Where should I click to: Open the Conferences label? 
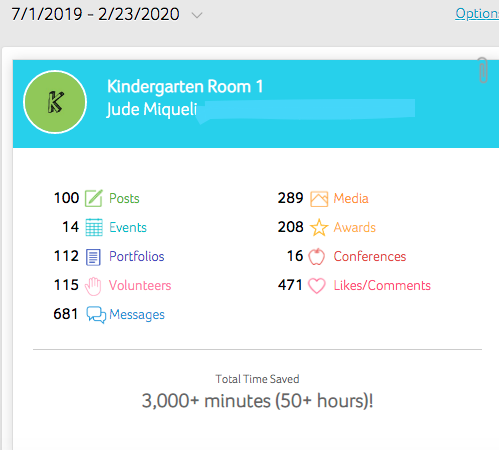coord(370,257)
